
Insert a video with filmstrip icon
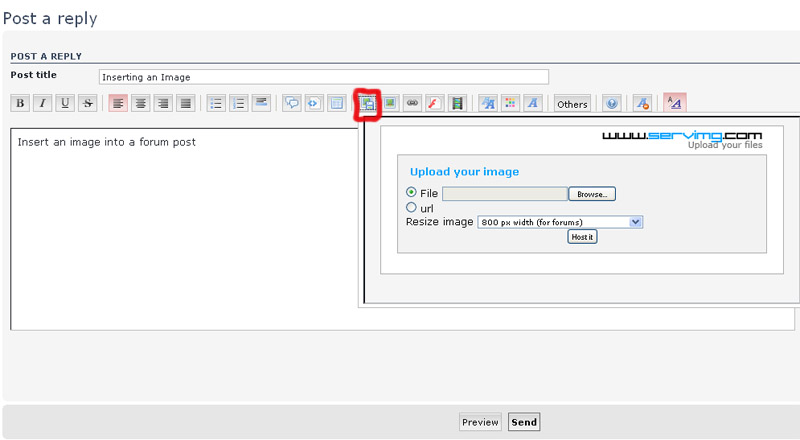click(458, 104)
